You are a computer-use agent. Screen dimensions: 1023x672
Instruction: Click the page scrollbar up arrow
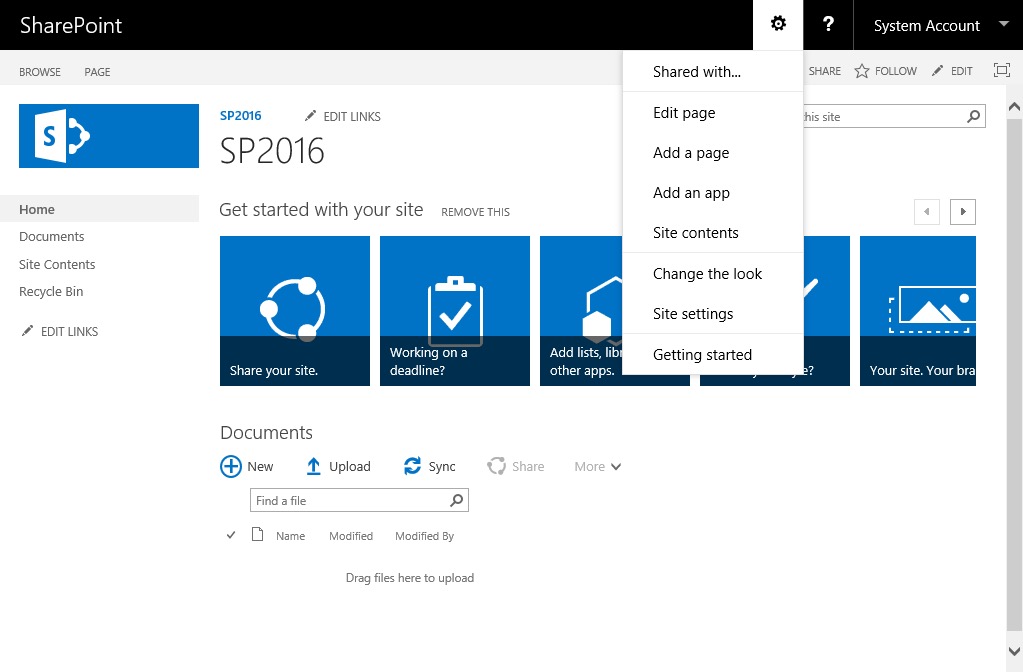point(1015,106)
